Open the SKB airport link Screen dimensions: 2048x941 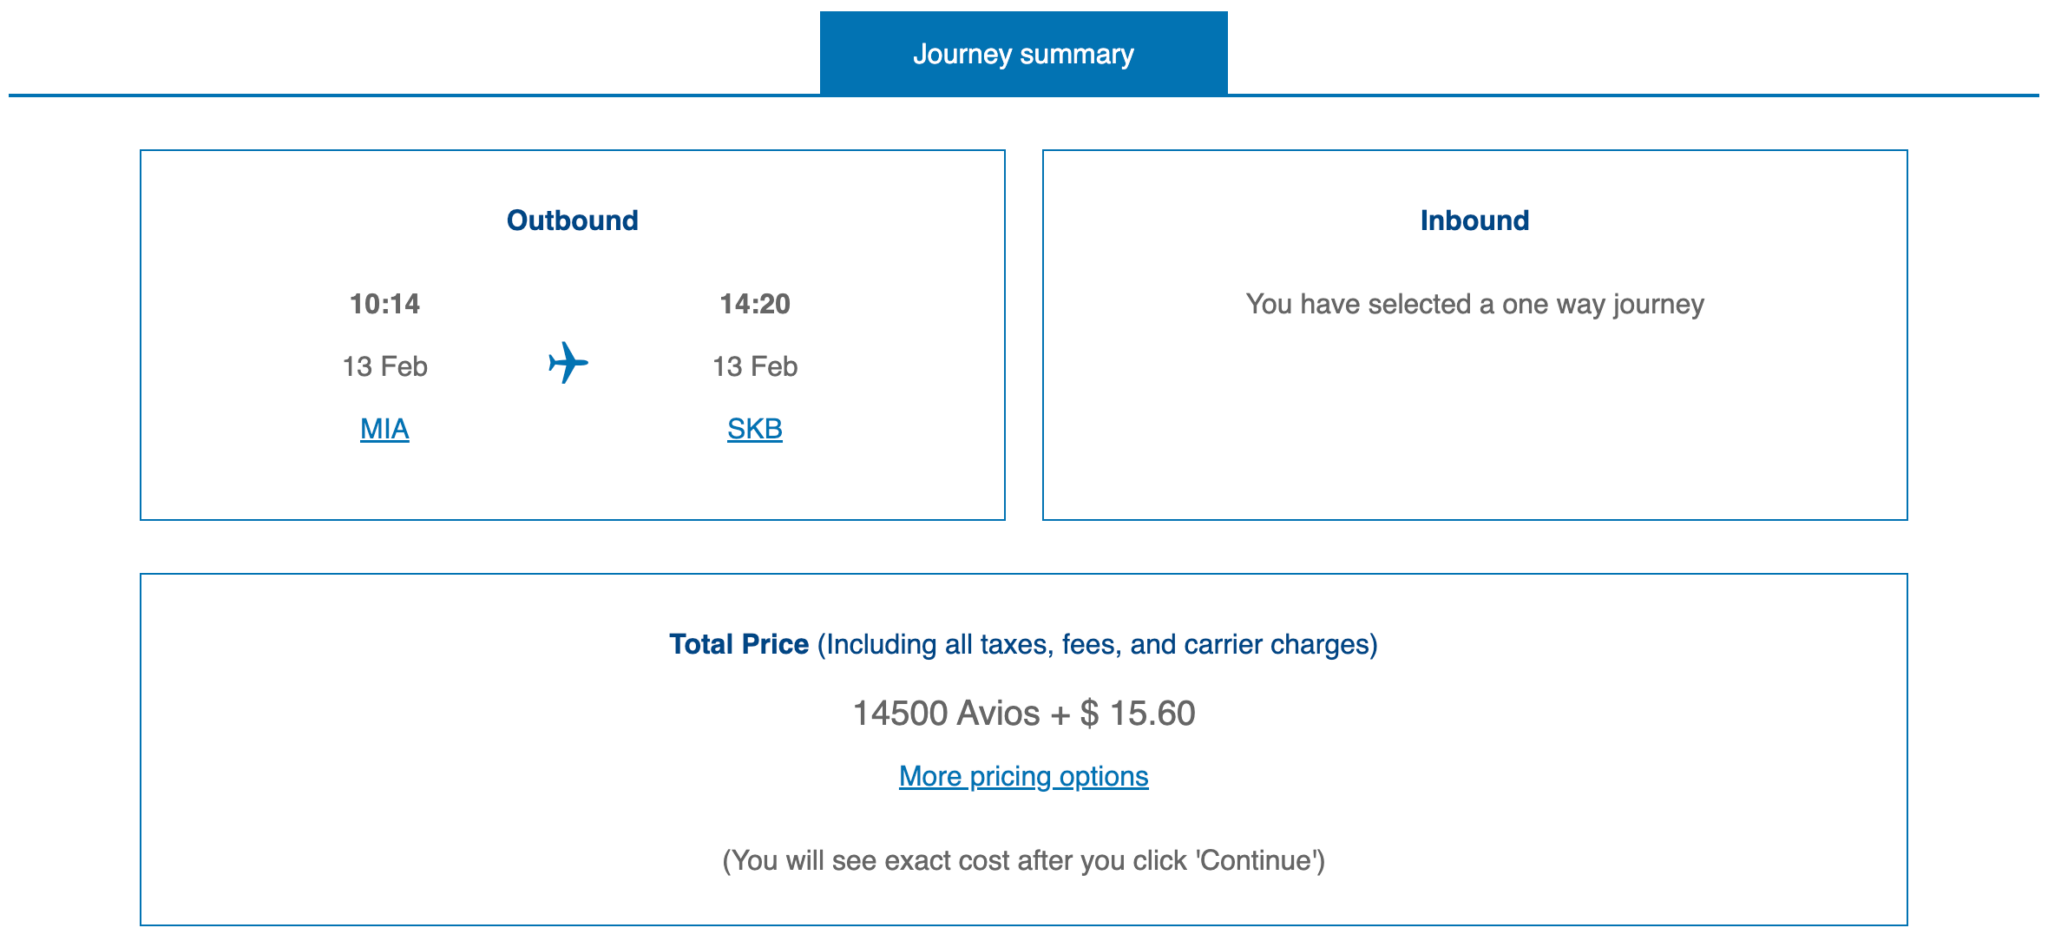click(753, 428)
